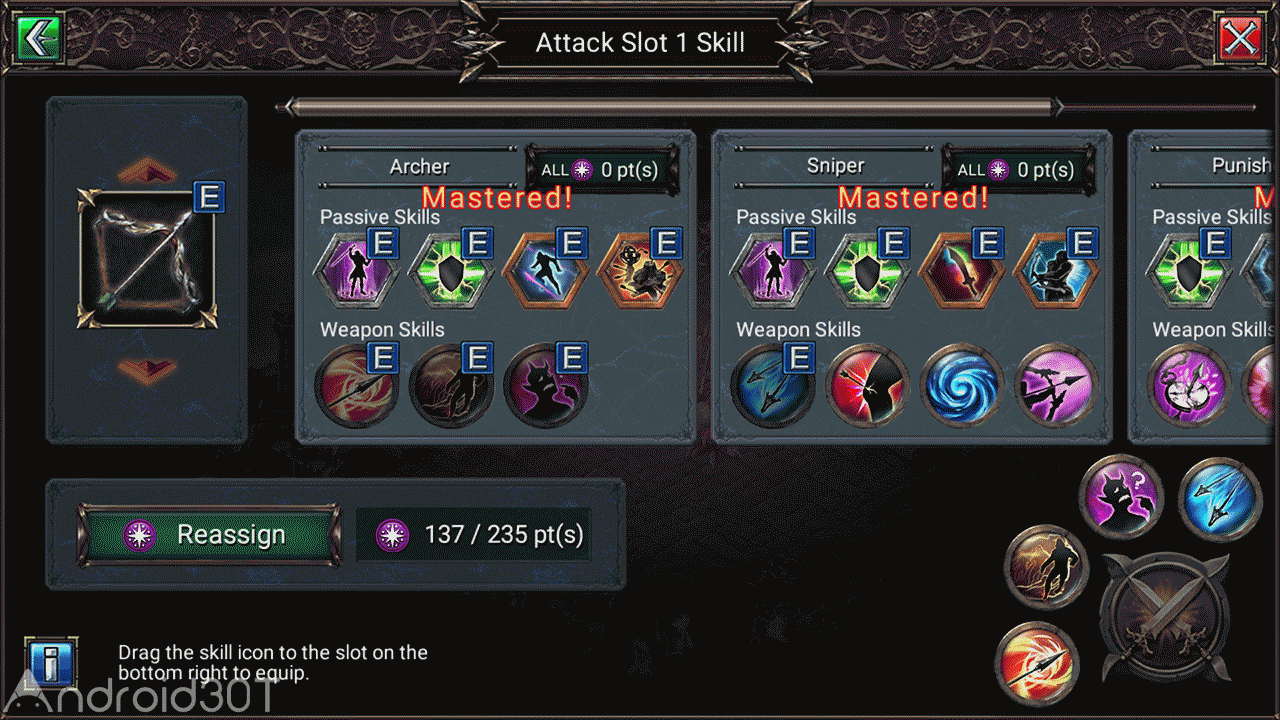Click the Reassign skill points button
The width and height of the screenshot is (1280, 720).
210,535
